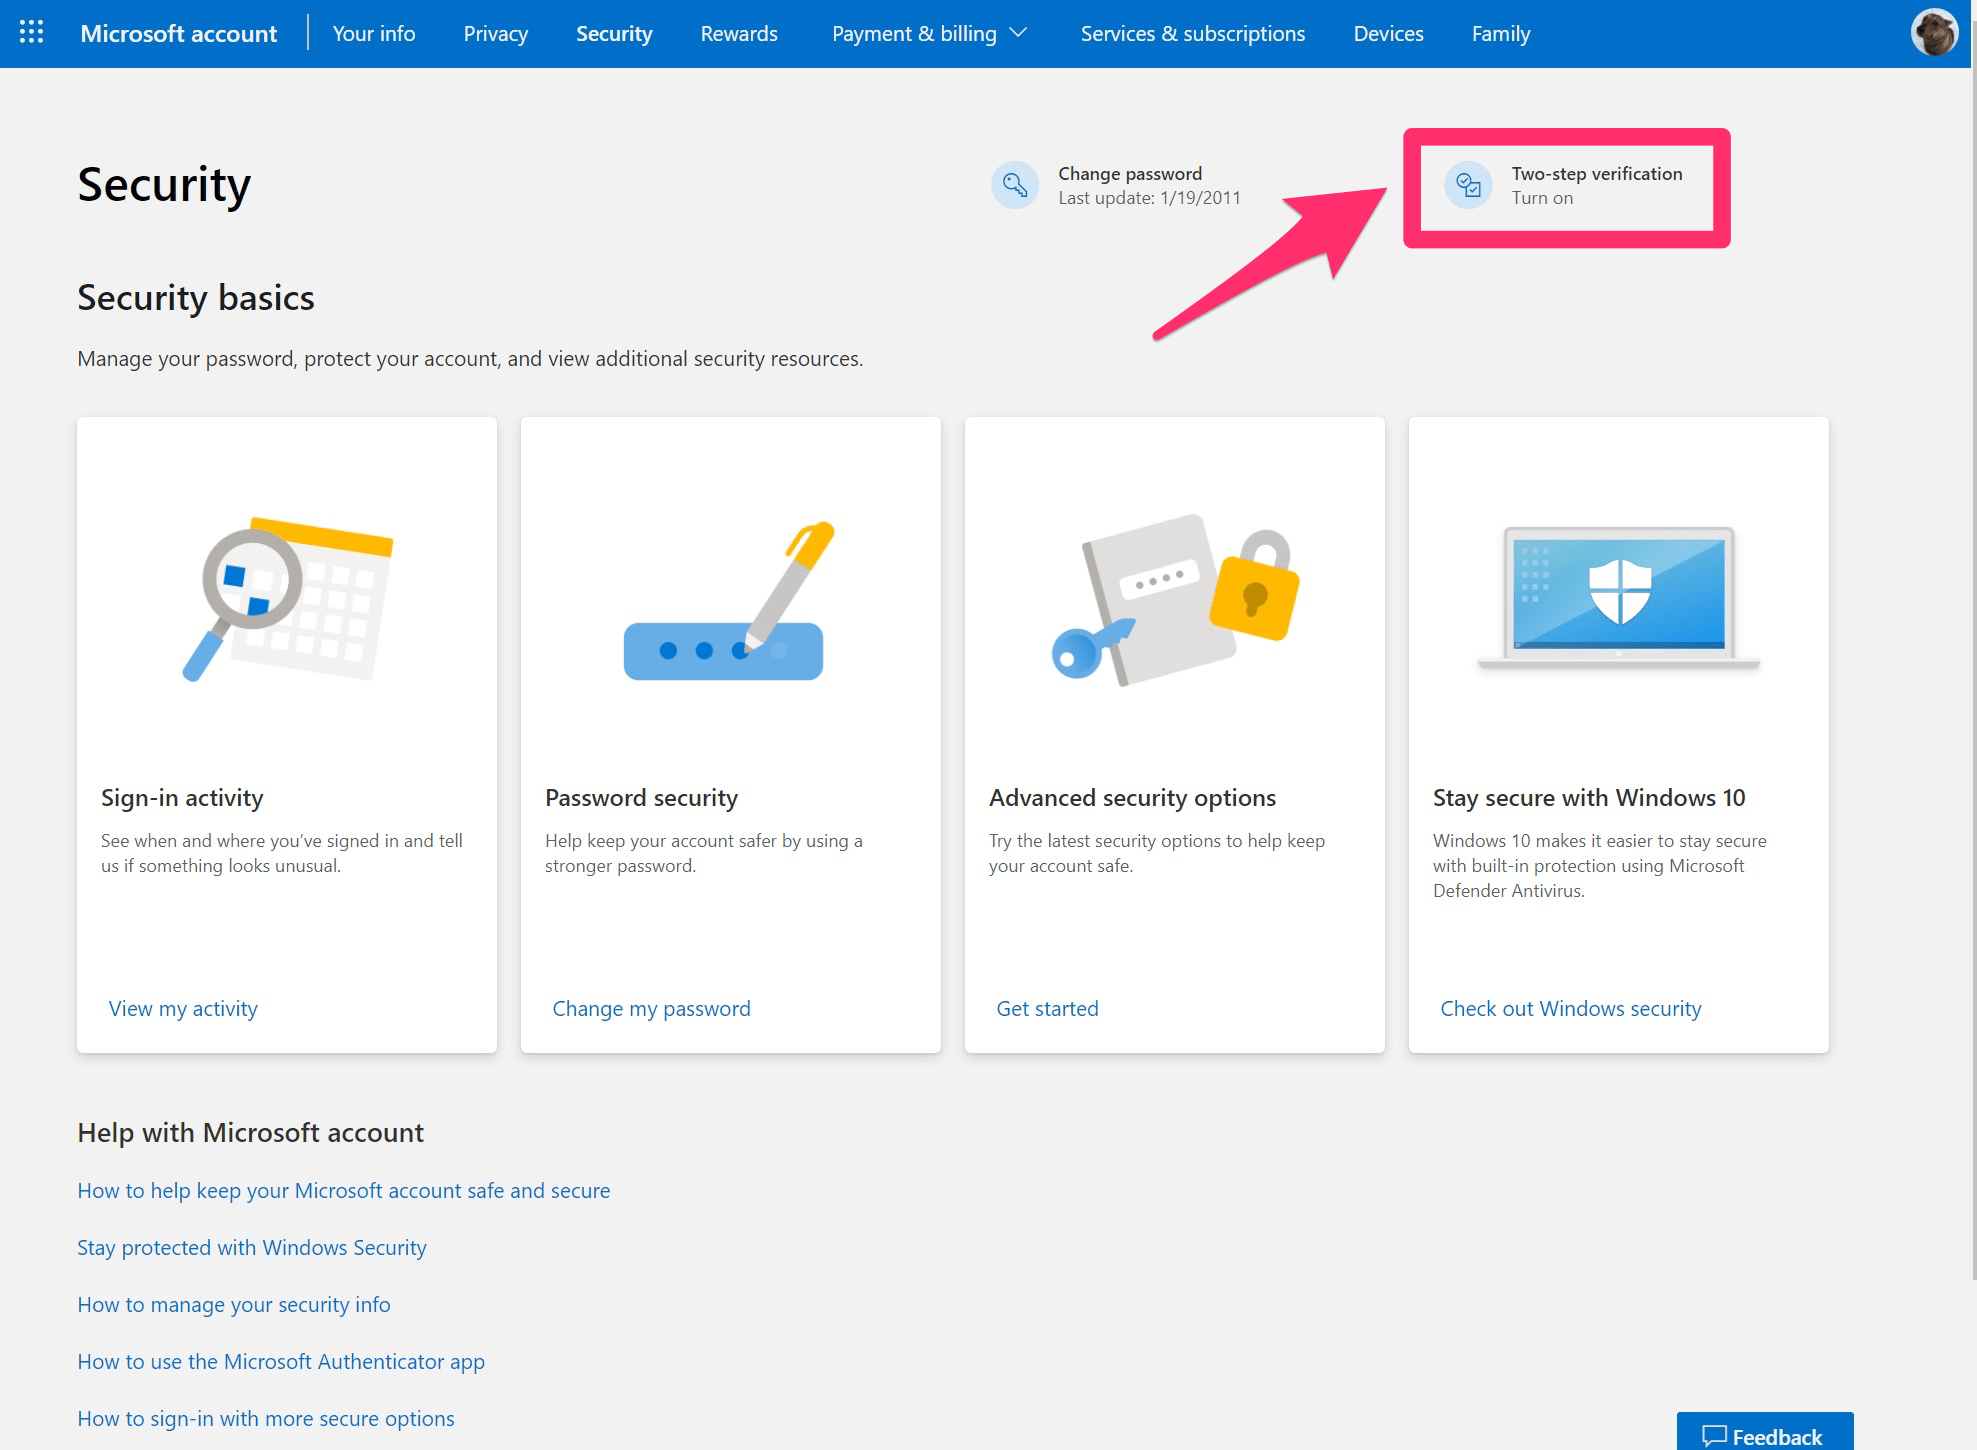Open the Privacy tab
Screen dimensions: 1977x1450
[496, 33]
